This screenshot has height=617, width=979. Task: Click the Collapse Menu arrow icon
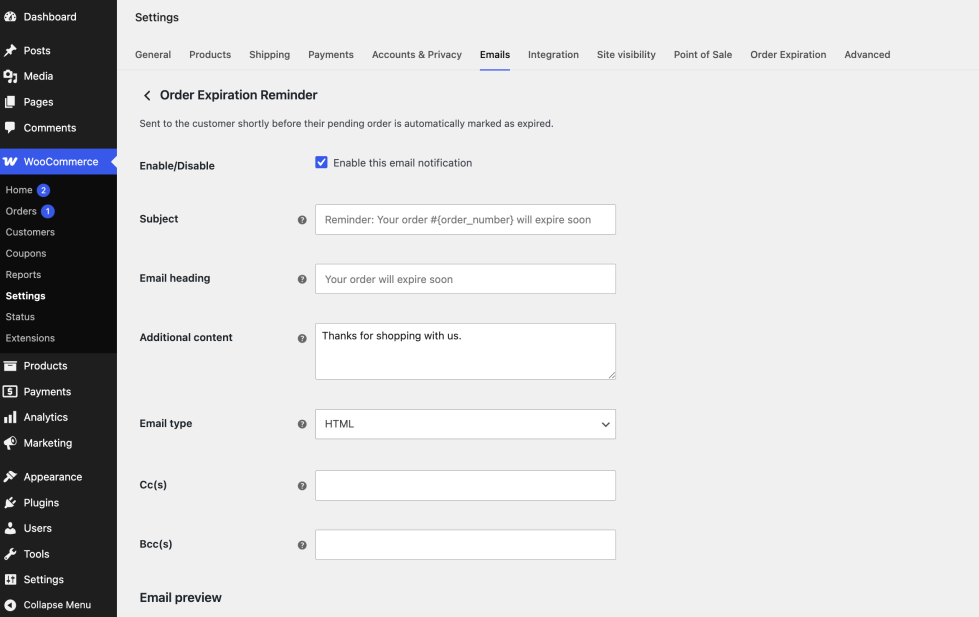[10, 605]
